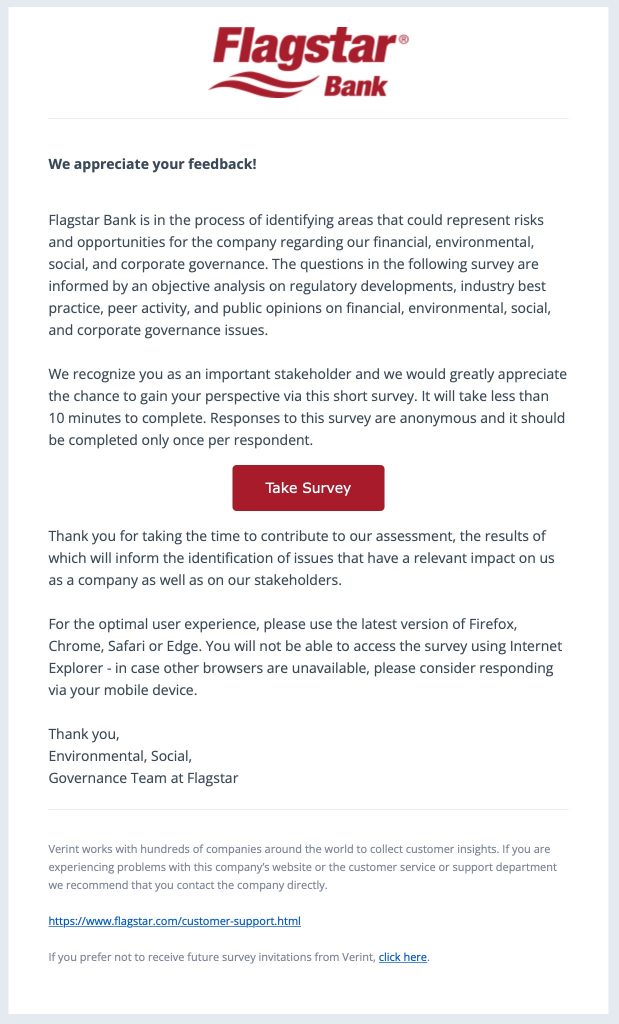The width and height of the screenshot is (619, 1024).
Task: Click the word Bank in the logo
Action: coord(355,86)
